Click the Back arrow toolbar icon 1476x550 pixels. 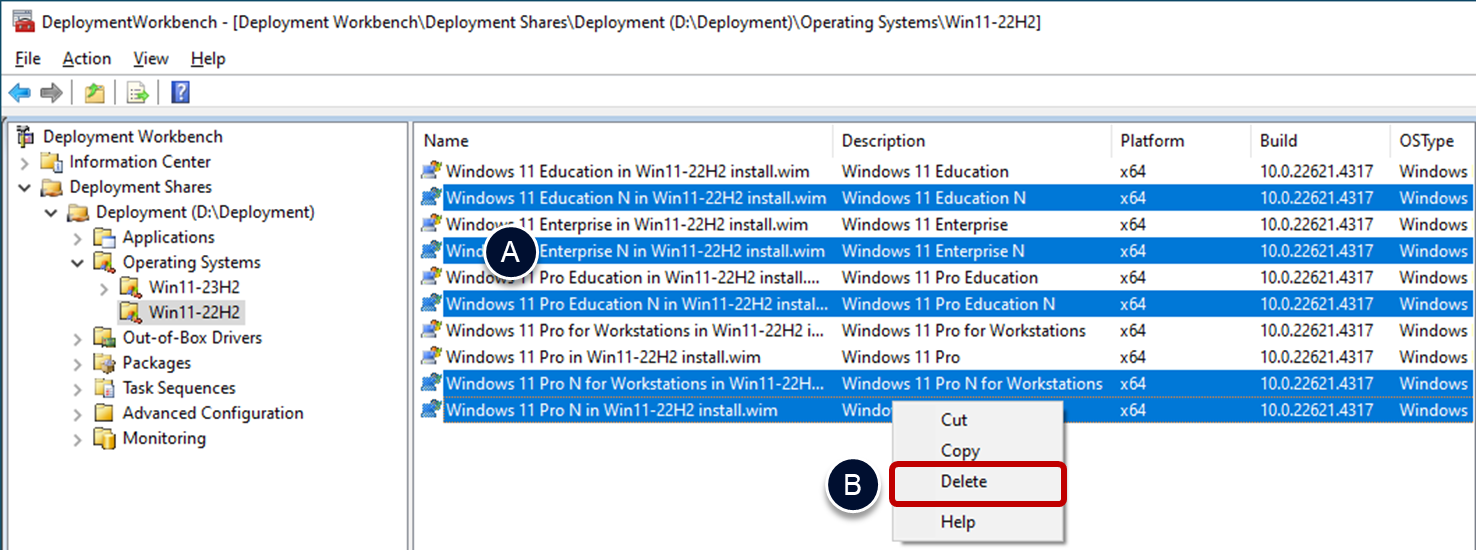(x=19, y=93)
